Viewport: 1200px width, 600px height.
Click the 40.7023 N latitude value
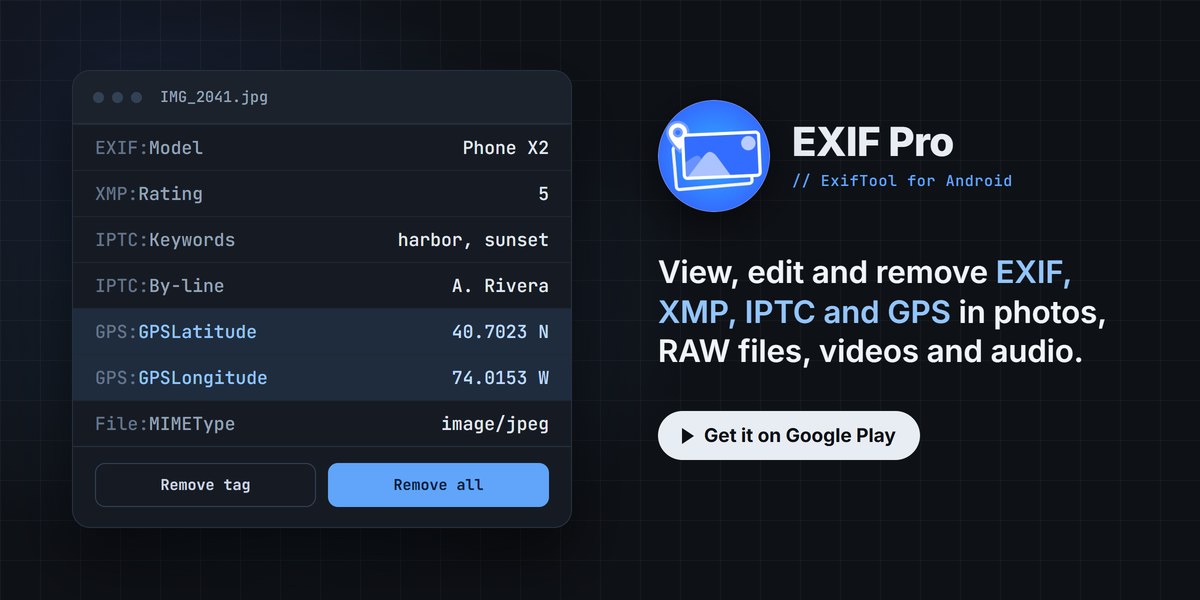pyautogui.click(x=500, y=332)
